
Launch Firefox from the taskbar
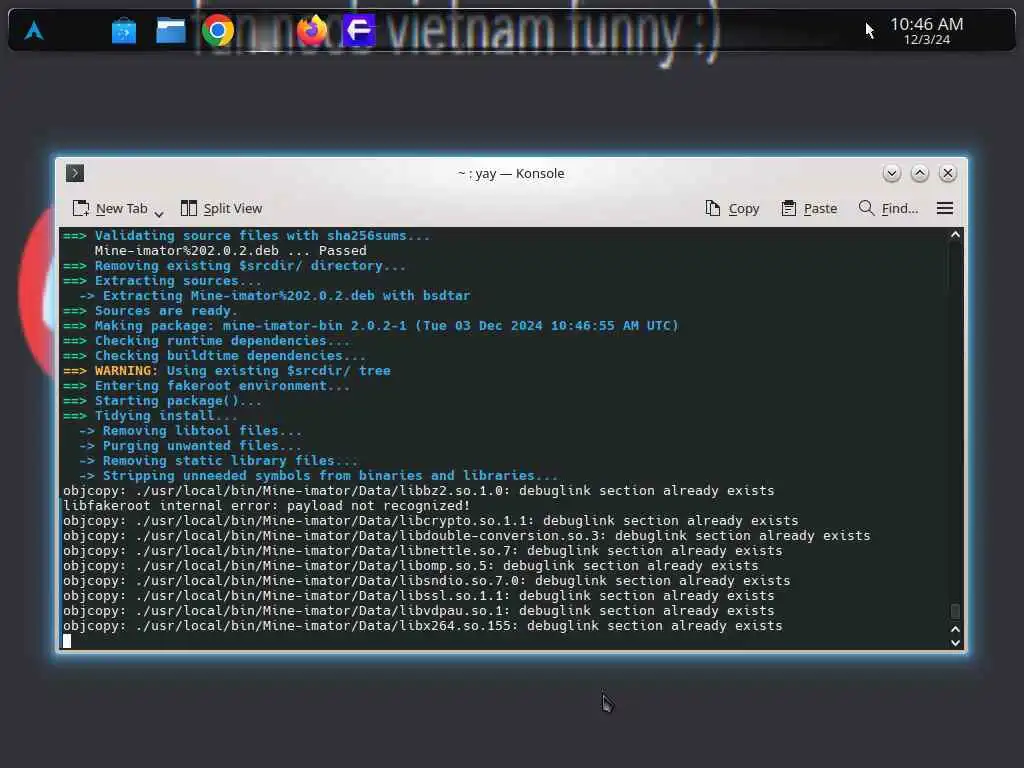click(x=312, y=30)
